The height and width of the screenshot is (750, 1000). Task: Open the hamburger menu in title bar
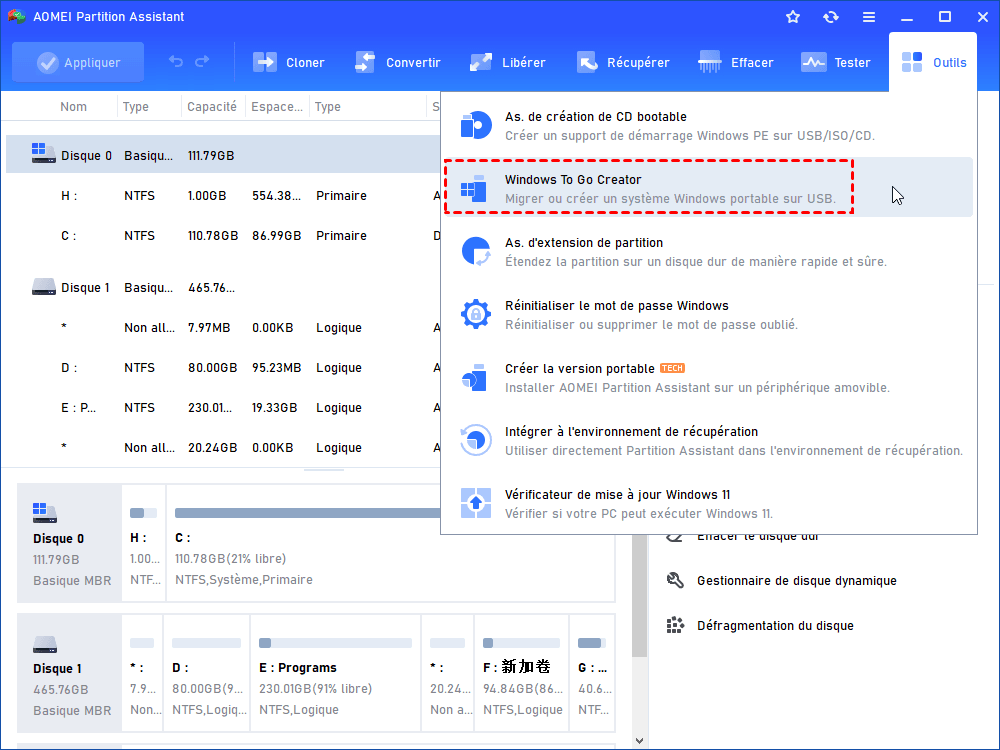click(x=869, y=17)
